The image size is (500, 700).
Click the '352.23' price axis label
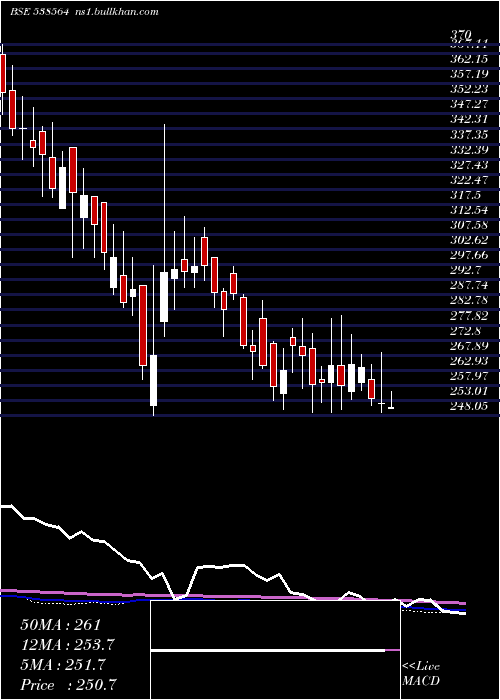pyautogui.click(x=469, y=89)
